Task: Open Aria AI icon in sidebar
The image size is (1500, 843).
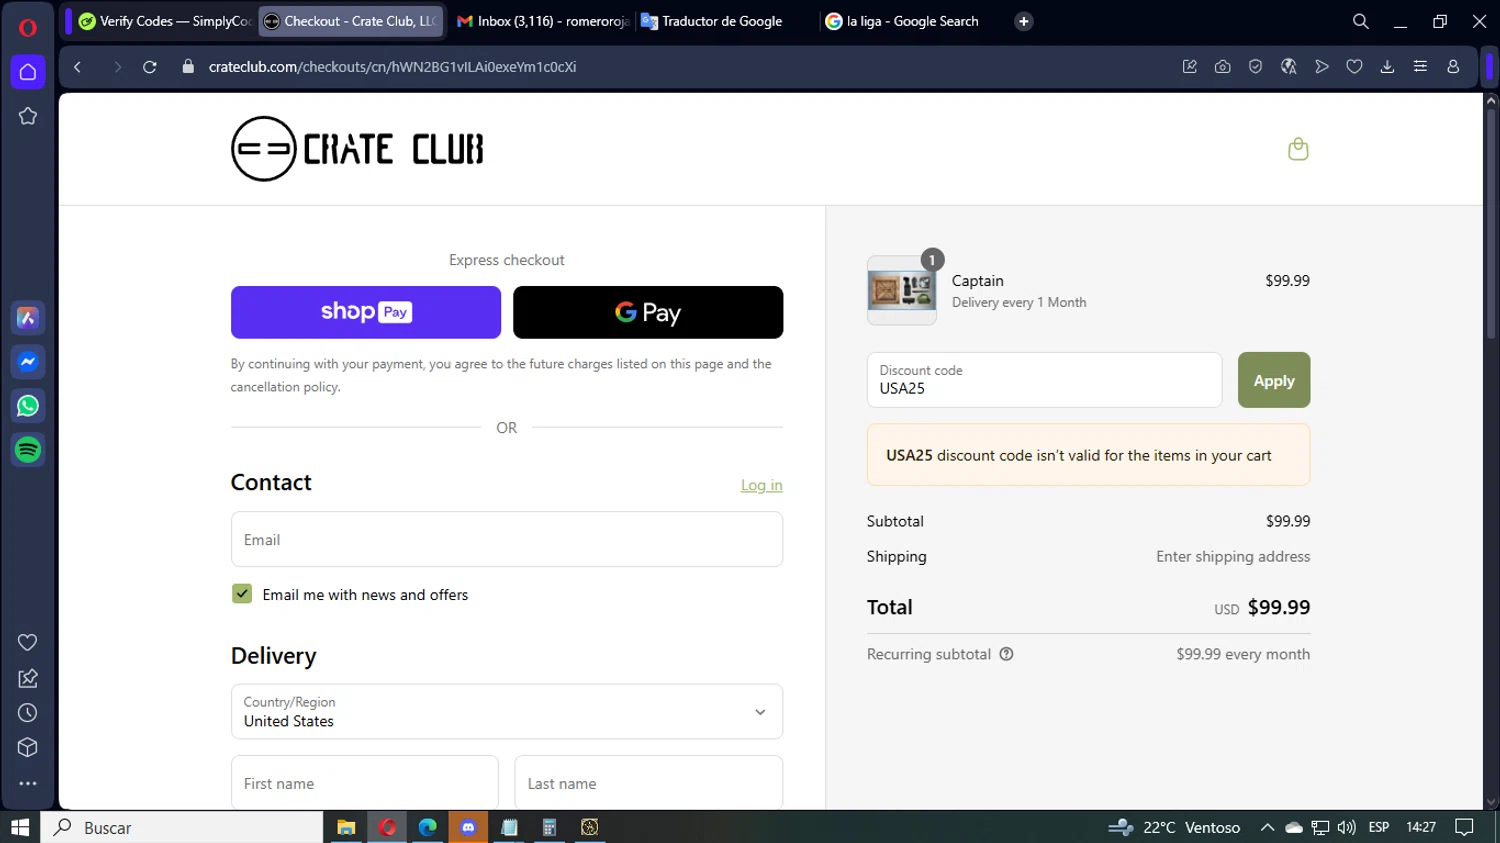Action: [28, 318]
